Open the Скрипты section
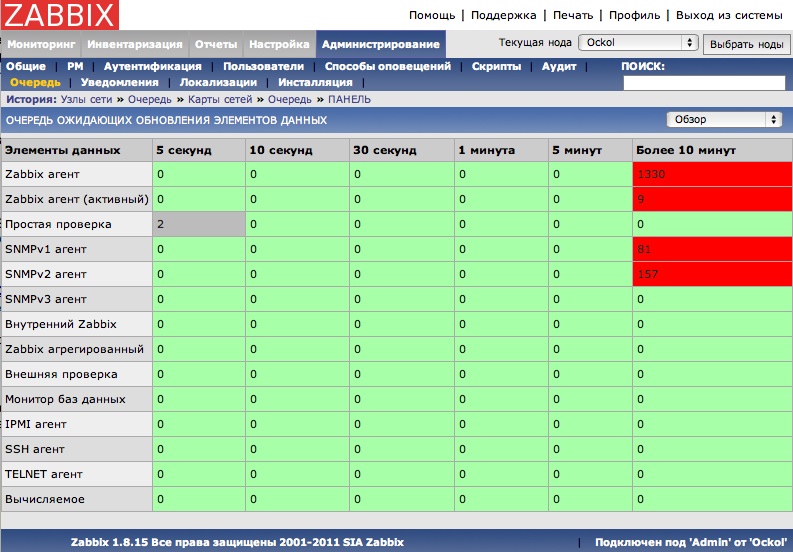This screenshot has width=793, height=552. pos(495,66)
